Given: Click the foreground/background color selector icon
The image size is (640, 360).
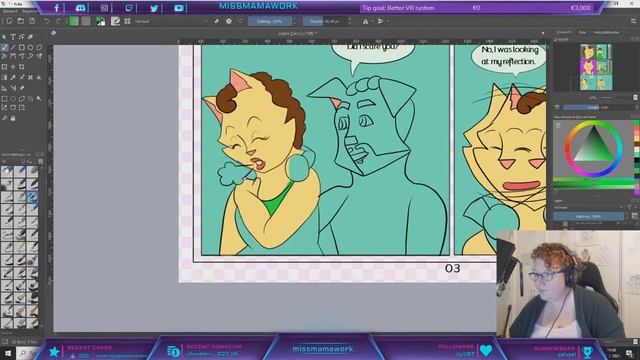Looking at the screenshot, I should 100,21.
